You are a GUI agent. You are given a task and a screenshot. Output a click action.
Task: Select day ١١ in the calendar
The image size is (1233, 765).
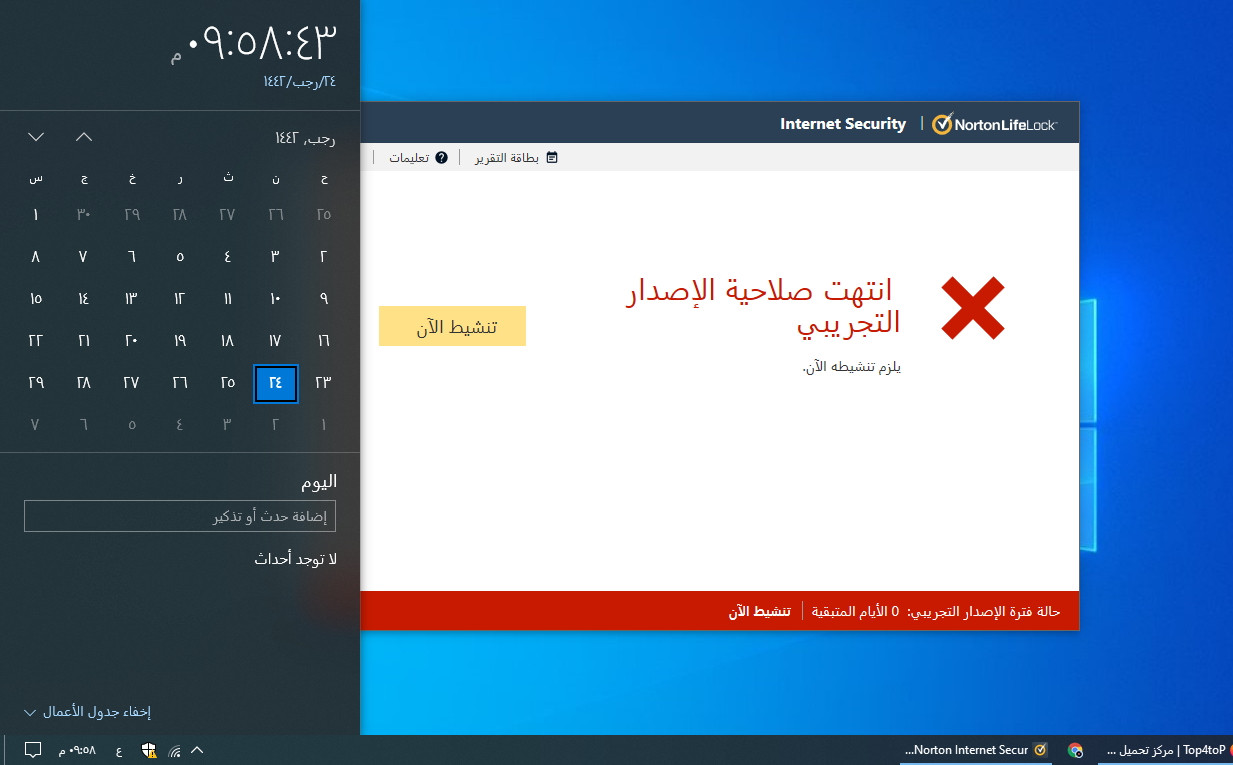[x=227, y=298]
